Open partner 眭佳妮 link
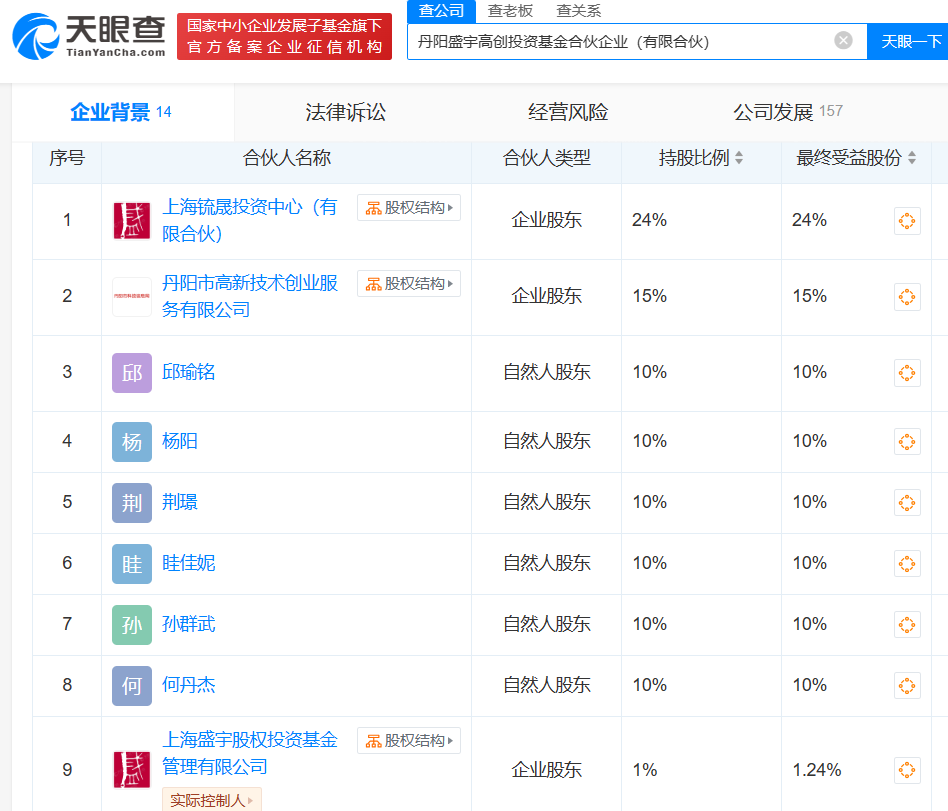 pyautogui.click(x=188, y=563)
